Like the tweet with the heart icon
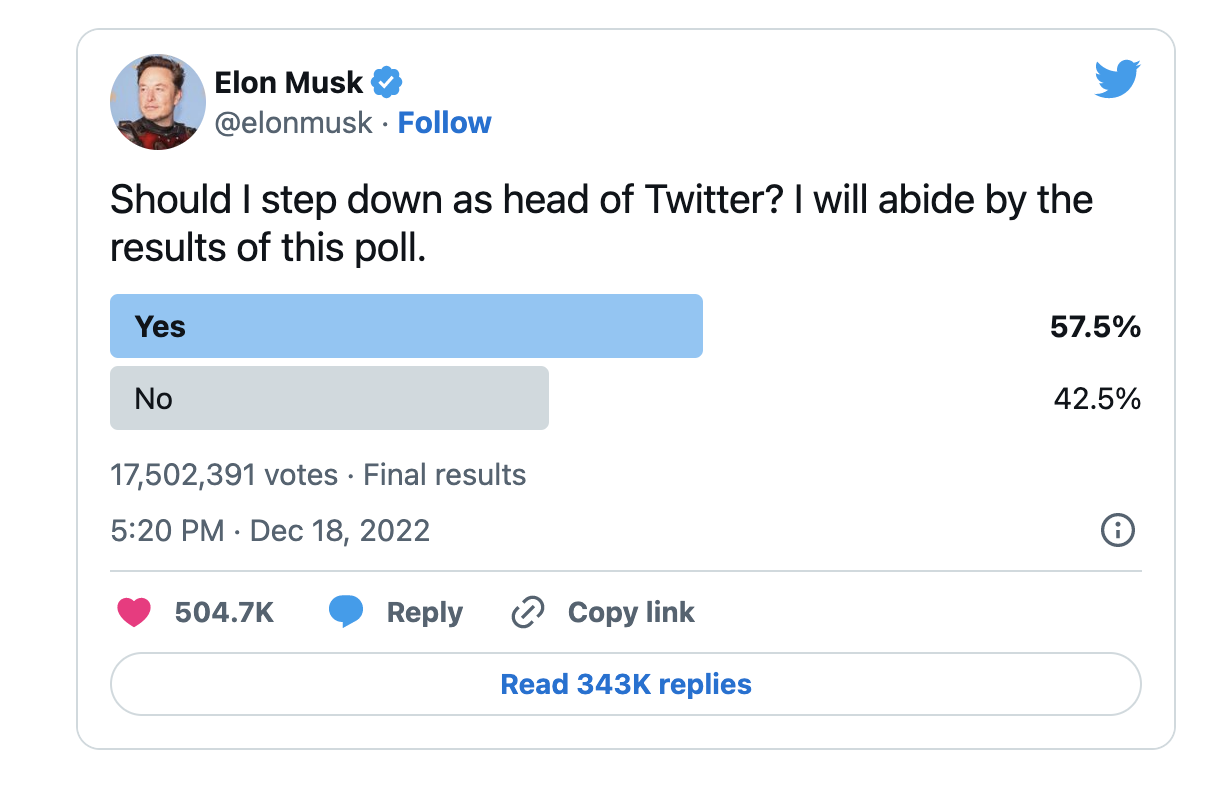 (134, 612)
